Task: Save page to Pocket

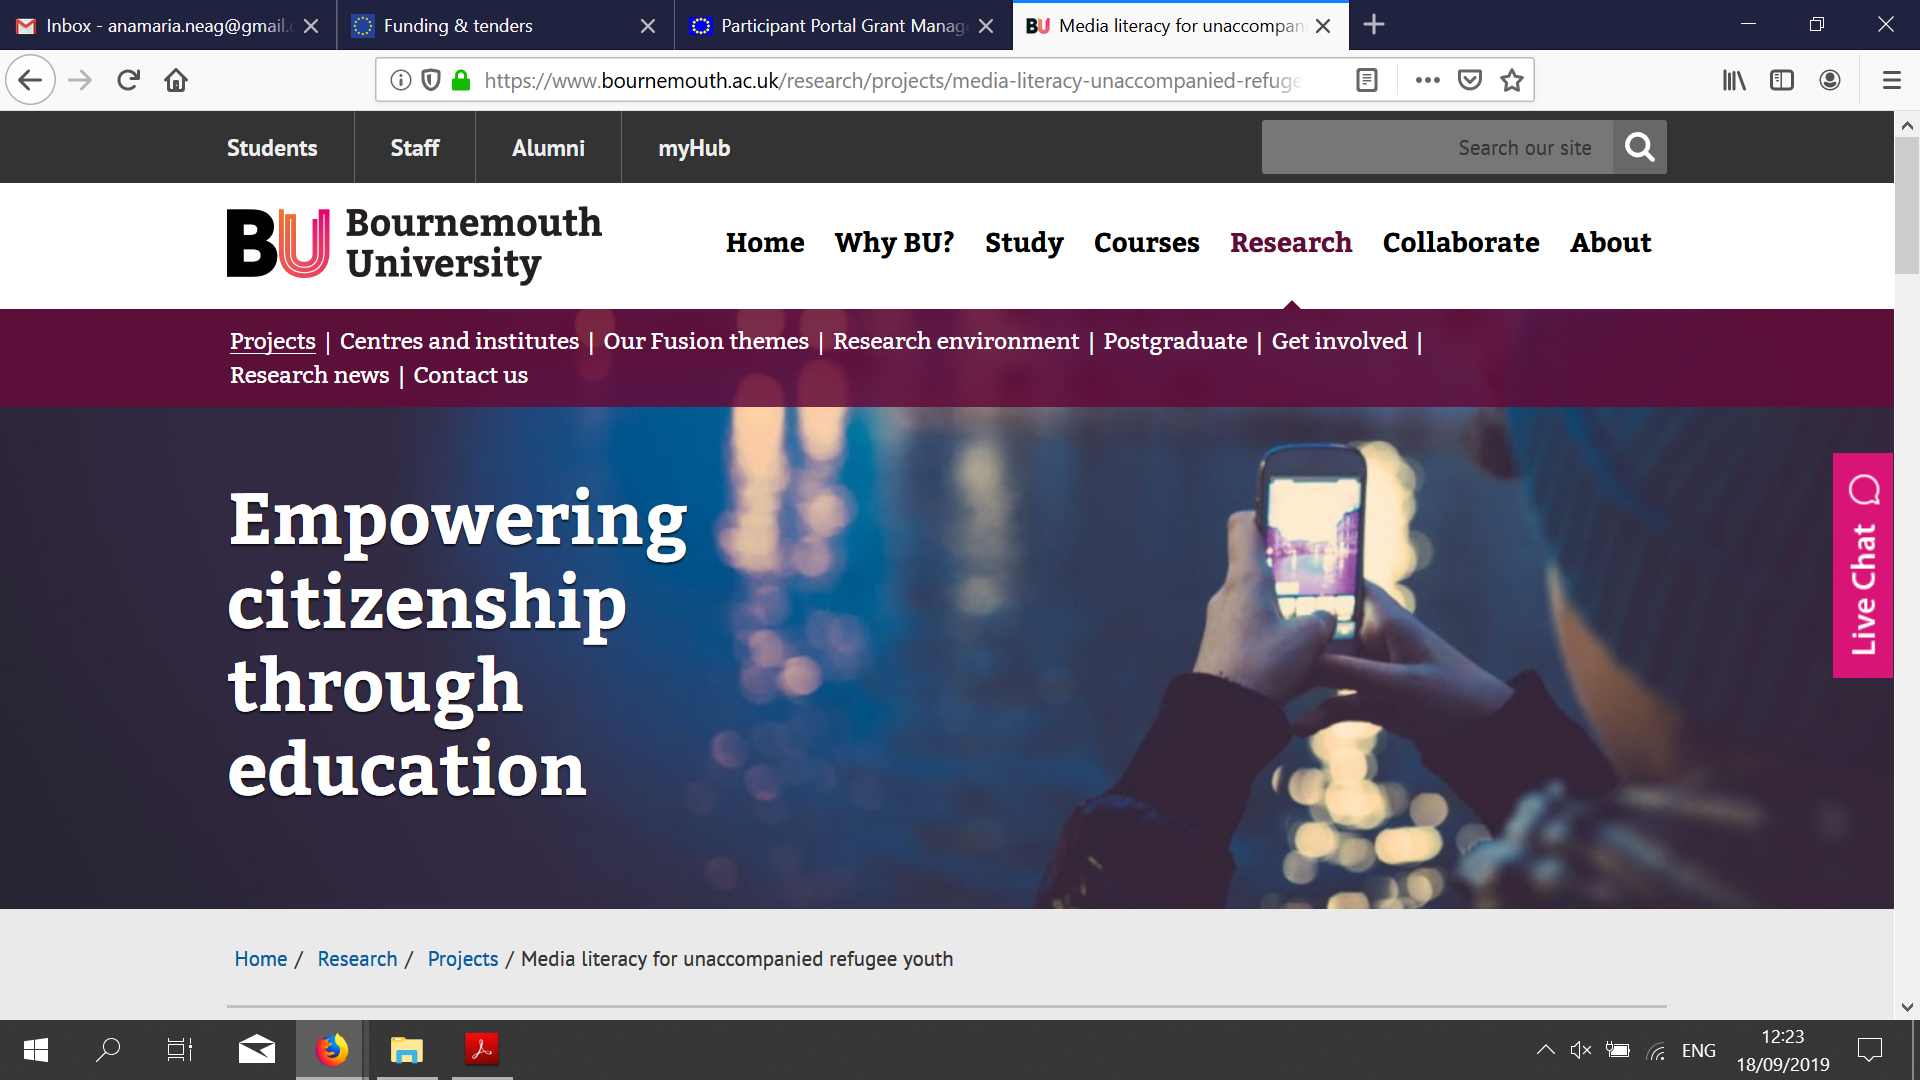Action: [x=1469, y=80]
